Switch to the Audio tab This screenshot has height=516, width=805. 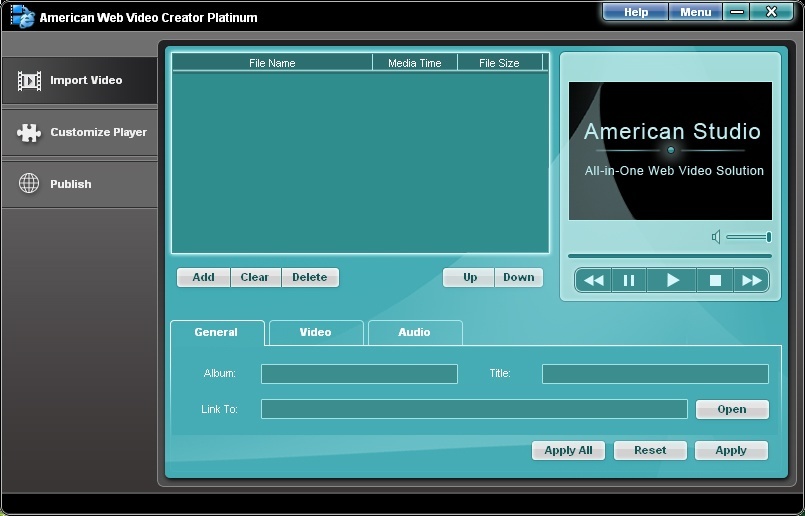[415, 333]
